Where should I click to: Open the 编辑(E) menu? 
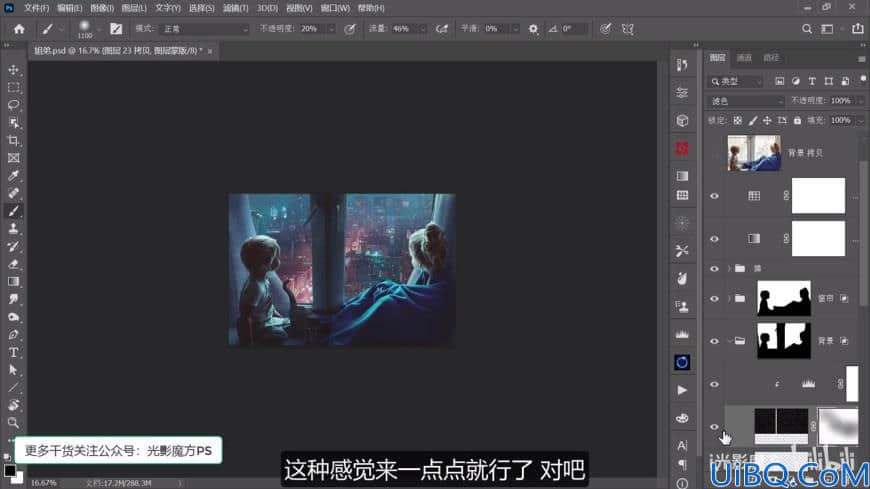pos(69,8)
